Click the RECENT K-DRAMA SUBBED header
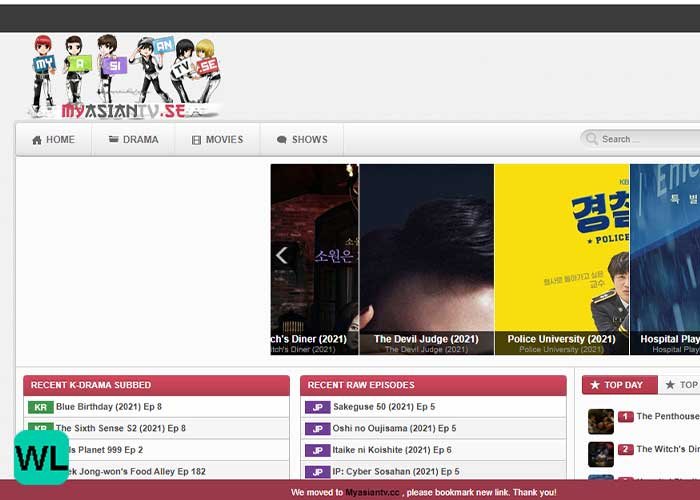The width and height of the screenshot is (700, 500). (x=157, y=385)
